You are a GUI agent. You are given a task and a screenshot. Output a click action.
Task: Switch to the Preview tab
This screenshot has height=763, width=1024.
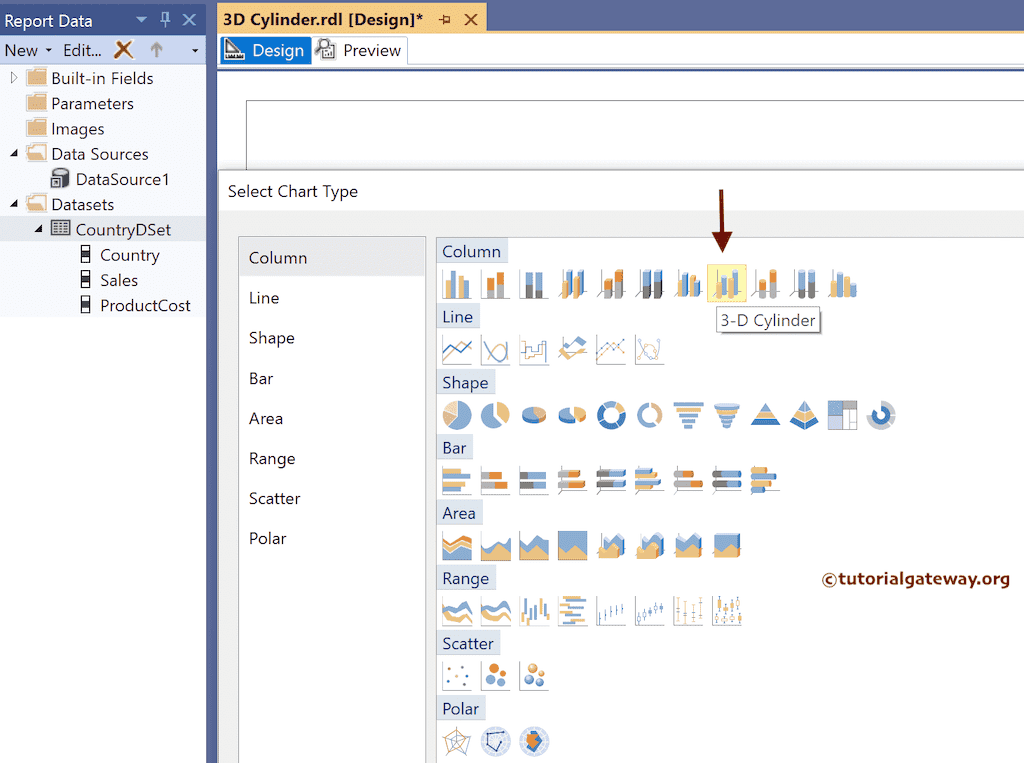coord(359,50)
